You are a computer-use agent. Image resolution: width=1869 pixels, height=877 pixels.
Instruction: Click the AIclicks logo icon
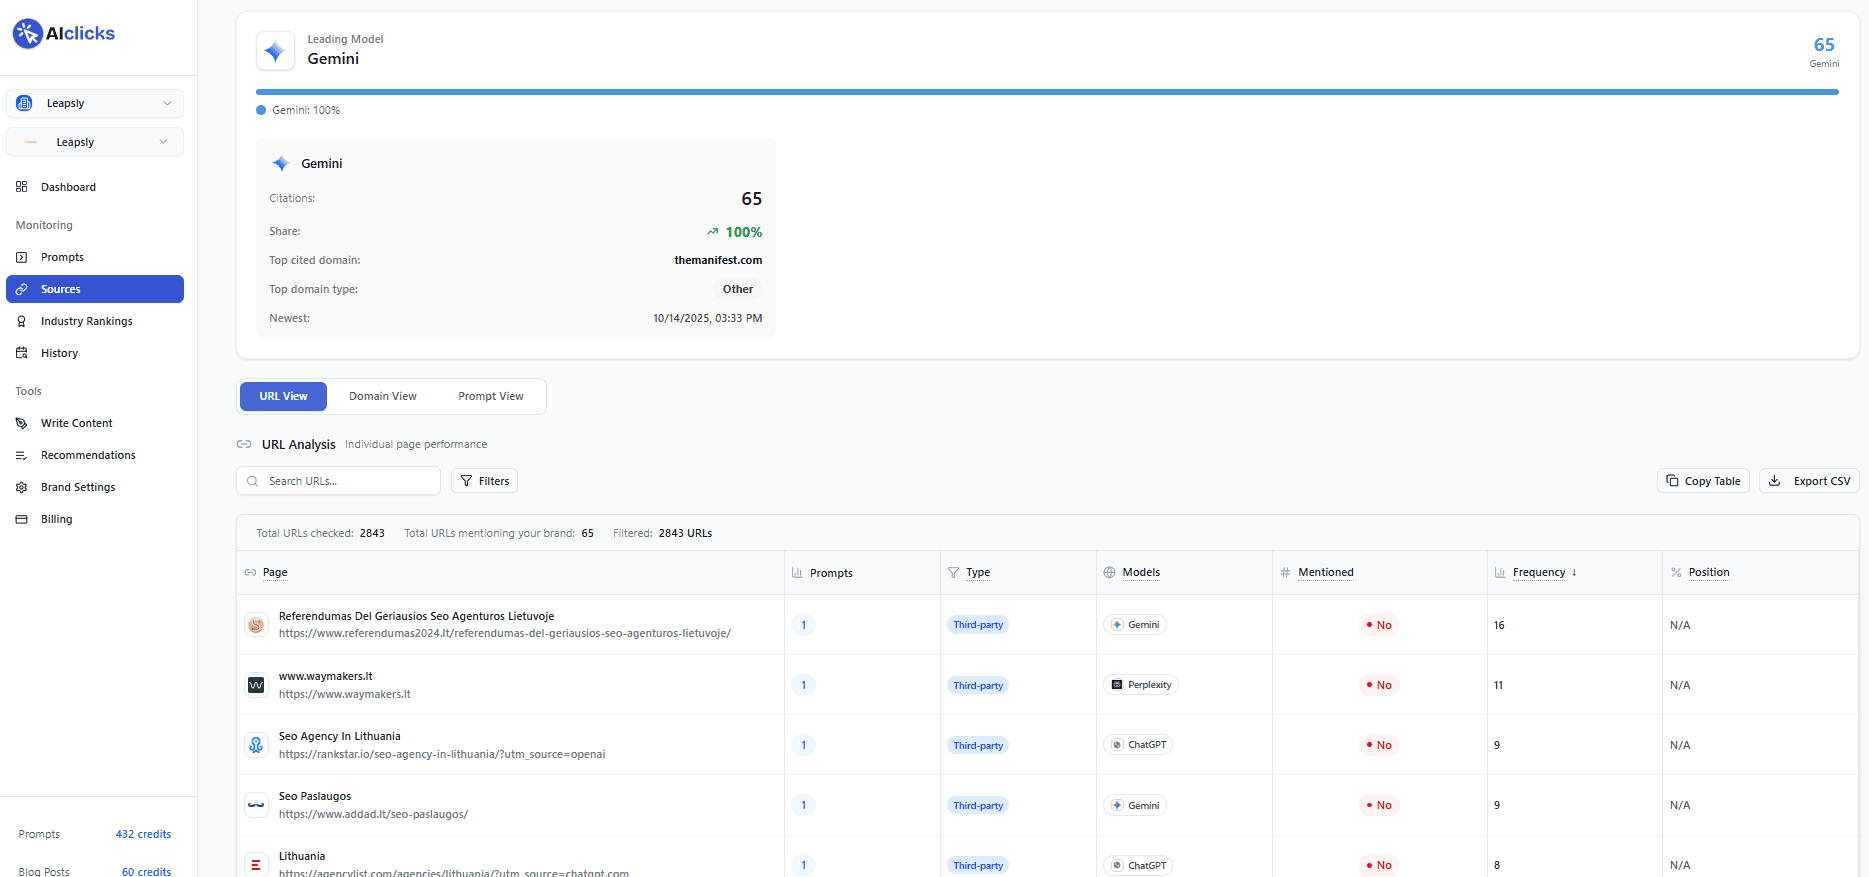tap(28, 33)
